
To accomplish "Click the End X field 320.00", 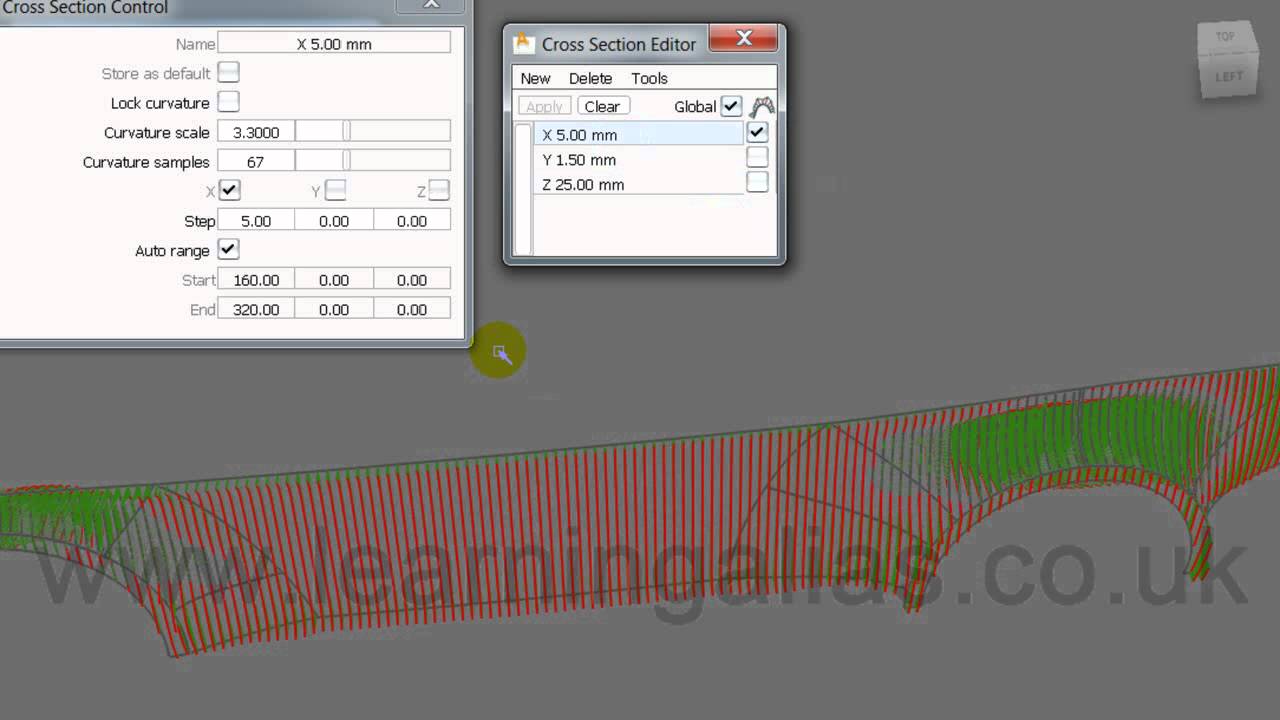I will (256, 310).
